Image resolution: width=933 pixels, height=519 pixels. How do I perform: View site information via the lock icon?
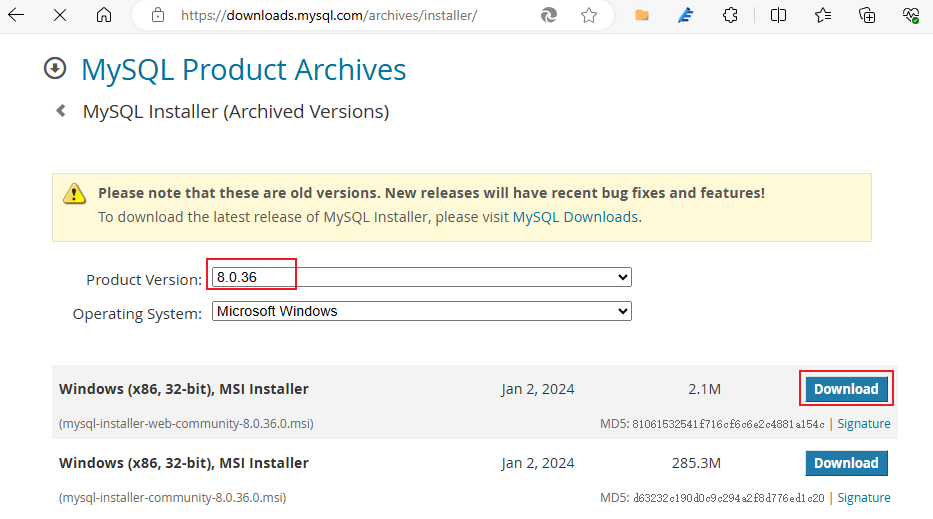tap(157, 15)
